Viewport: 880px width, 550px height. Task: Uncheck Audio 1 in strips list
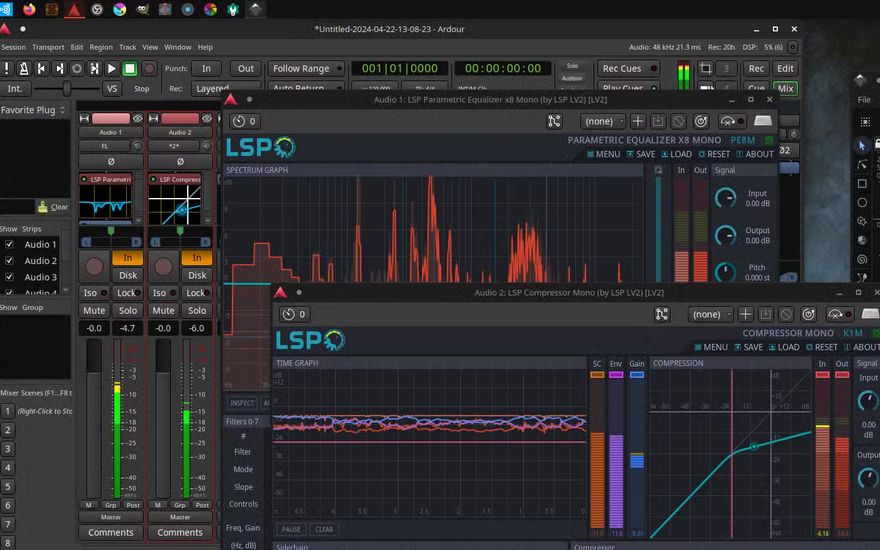click(x=9, y=244)
